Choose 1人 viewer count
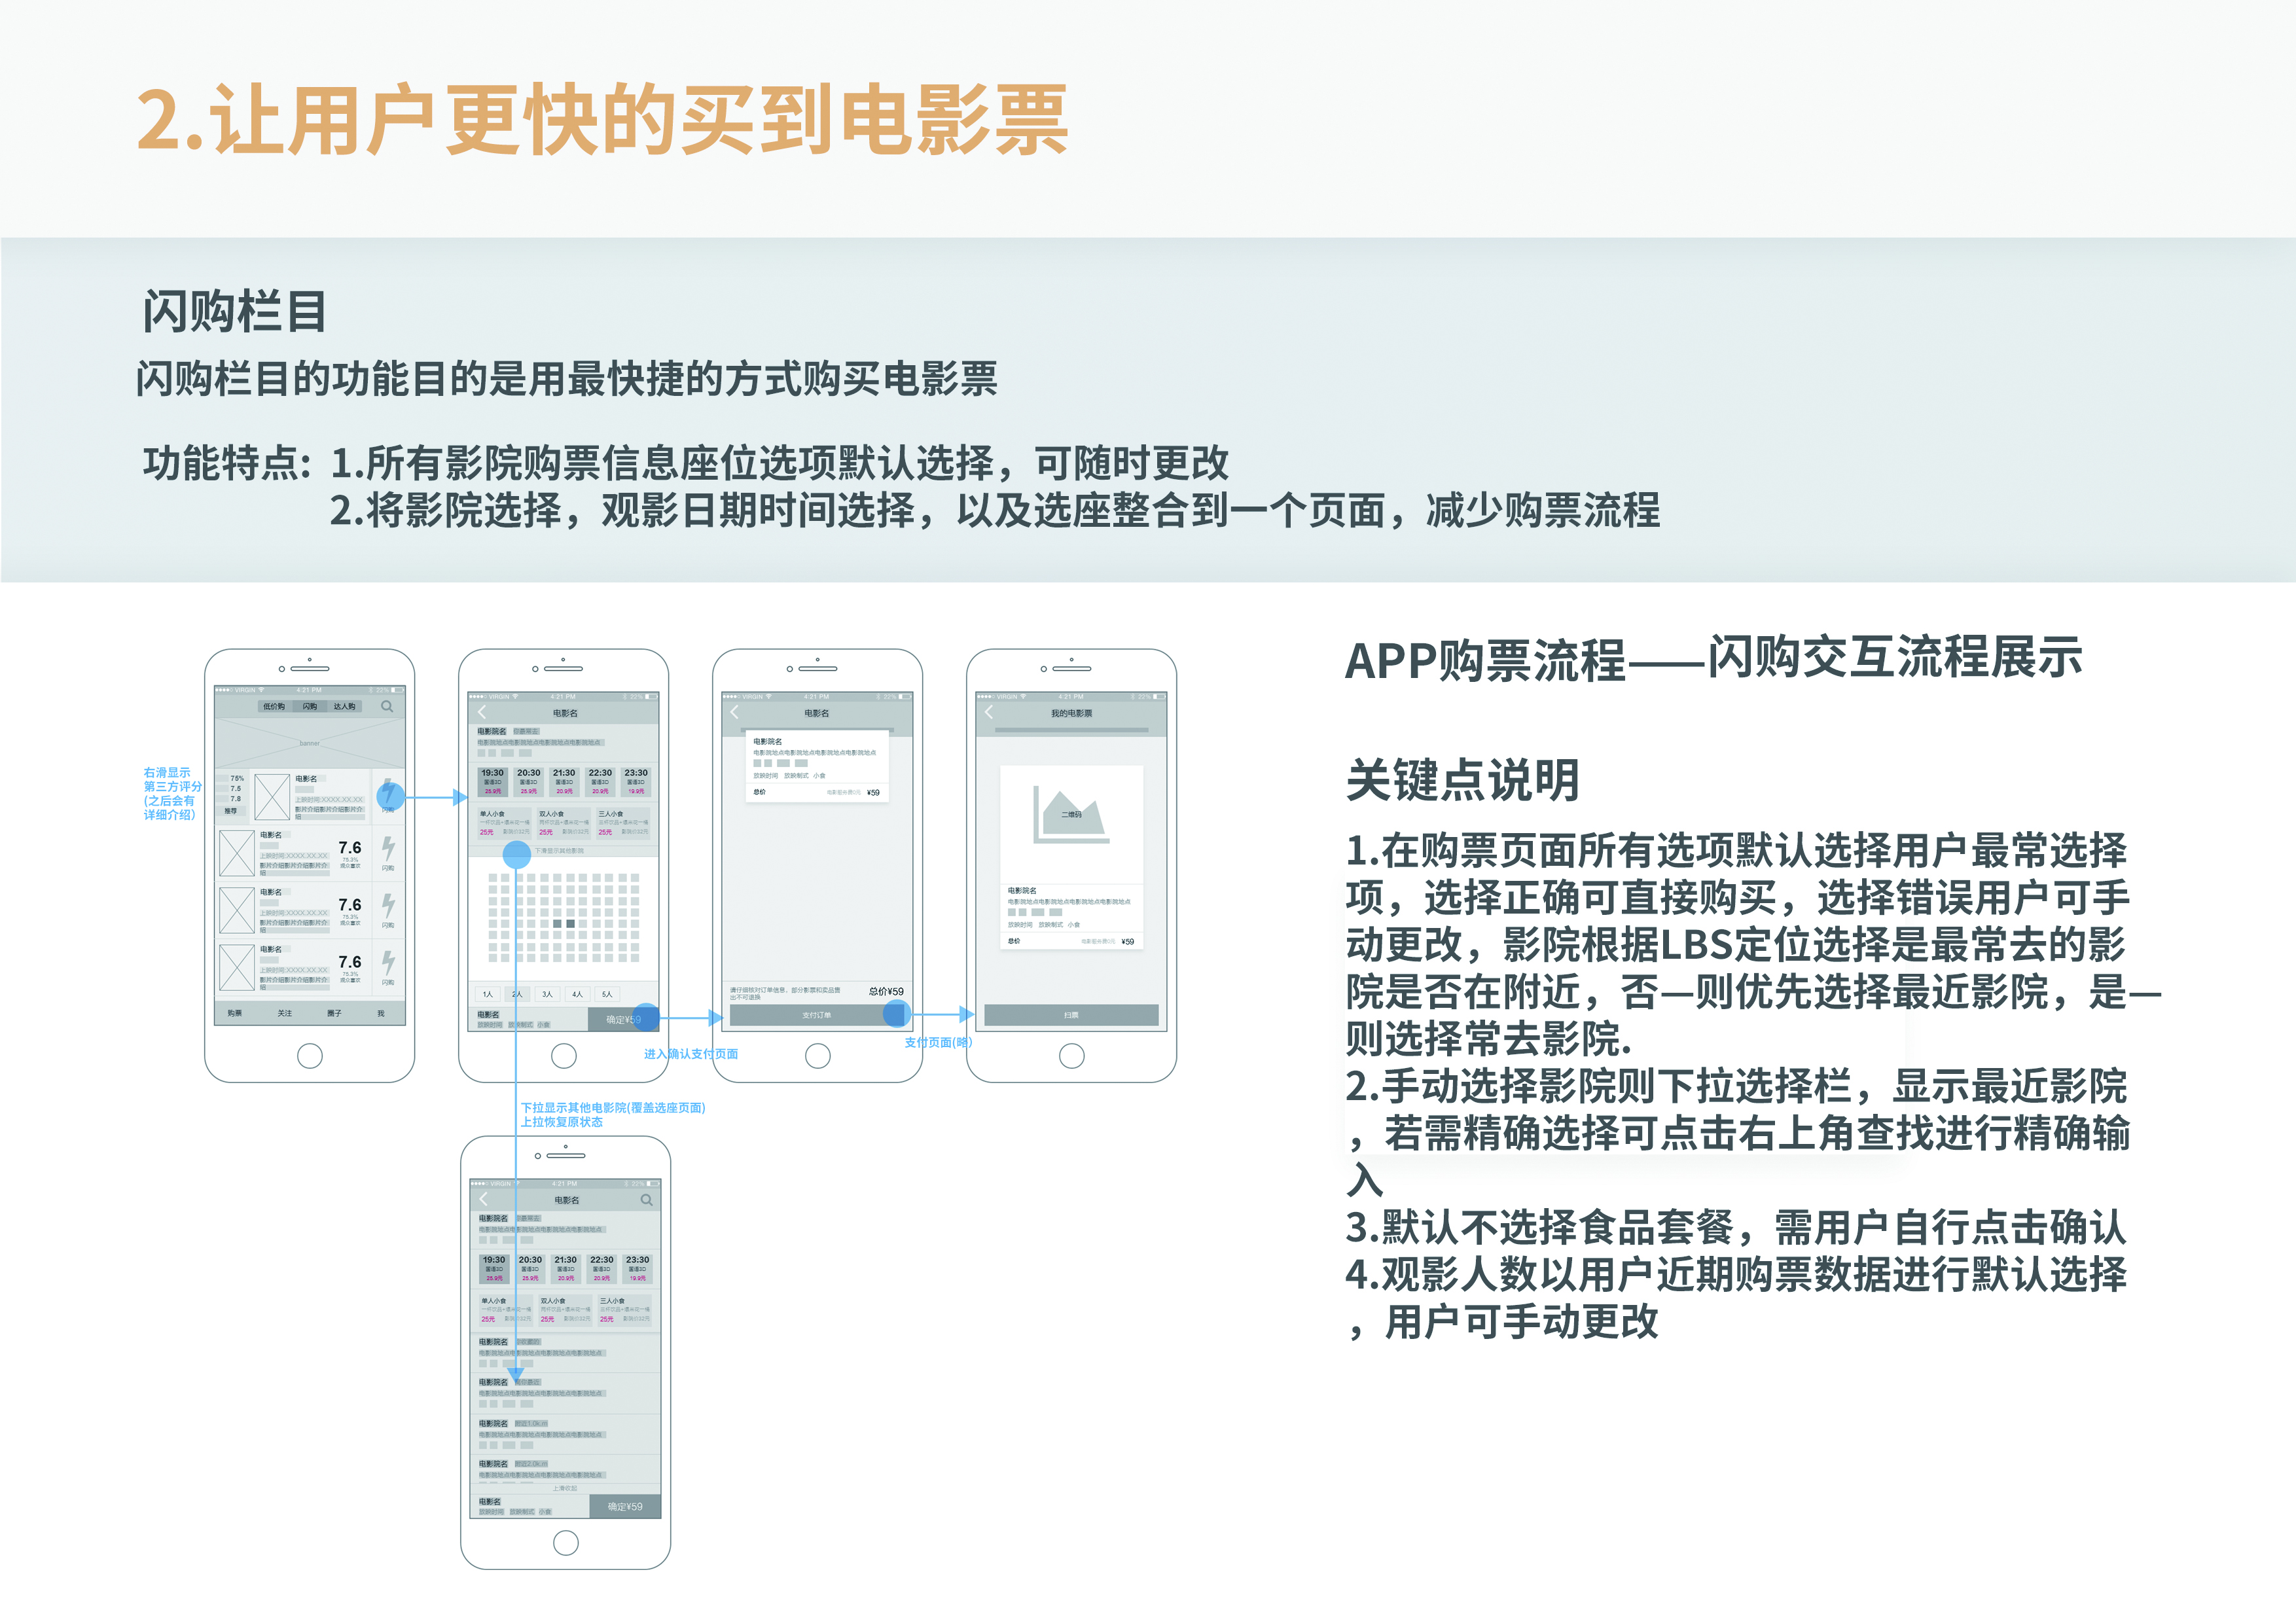 (x=488, y=994)
